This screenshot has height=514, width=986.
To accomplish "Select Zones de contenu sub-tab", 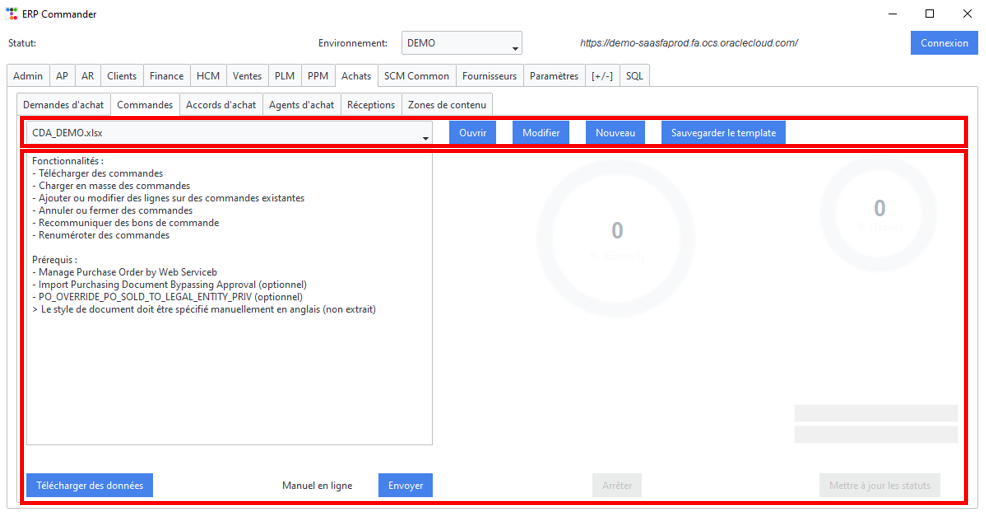I will pyautogui.click(x=447, y=104).
